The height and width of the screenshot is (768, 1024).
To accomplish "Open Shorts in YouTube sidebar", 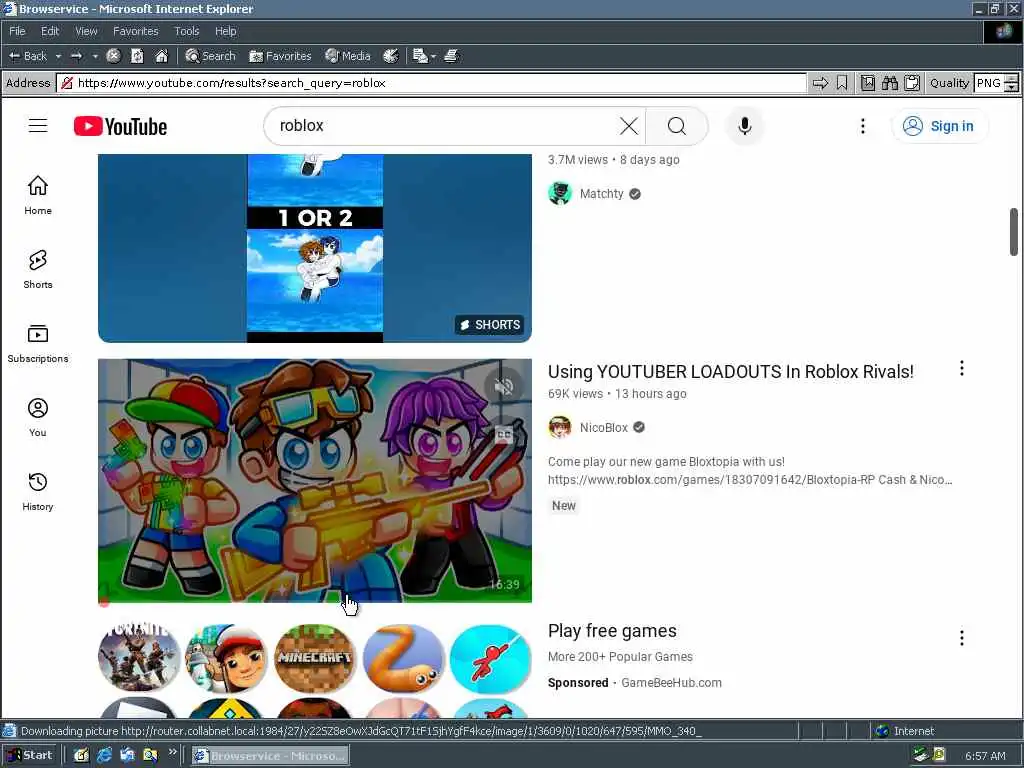I will pyautogui.click(x=38, y=269).
